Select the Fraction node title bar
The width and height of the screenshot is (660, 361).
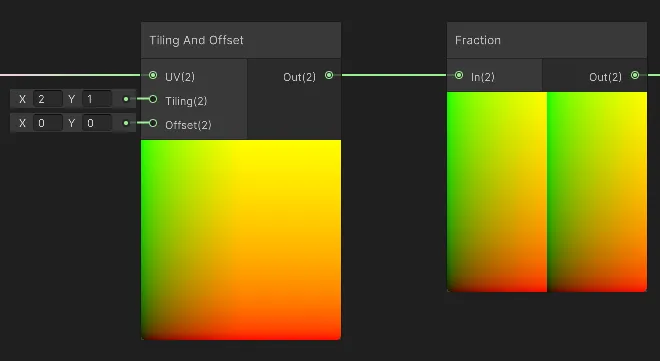tap(547, 40)
